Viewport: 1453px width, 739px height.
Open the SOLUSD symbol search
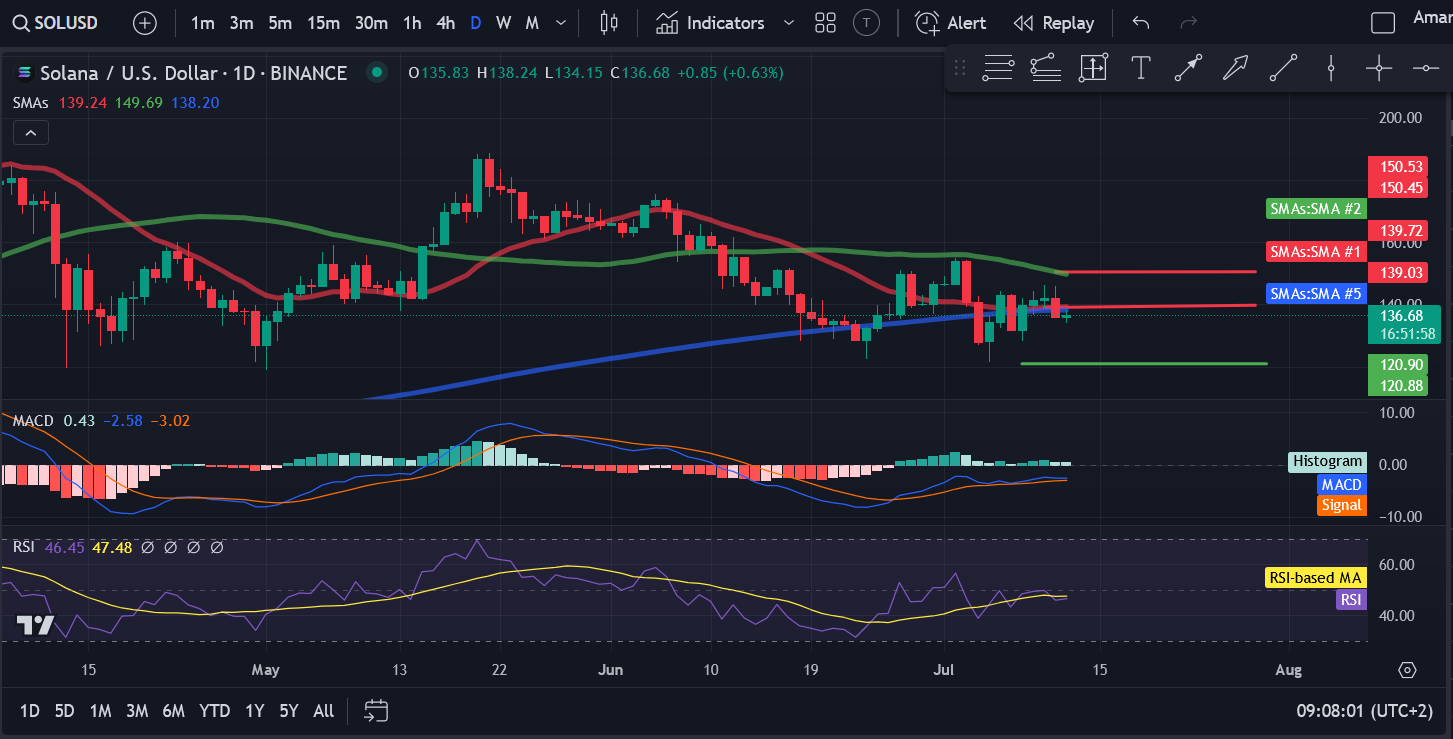(57, 22)
